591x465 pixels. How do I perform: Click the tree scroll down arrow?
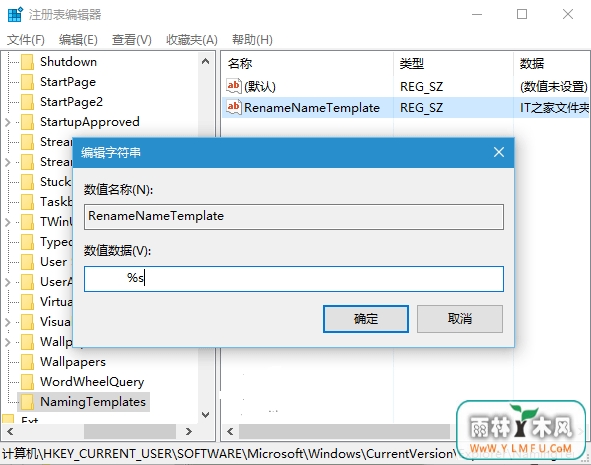(205, 415)
